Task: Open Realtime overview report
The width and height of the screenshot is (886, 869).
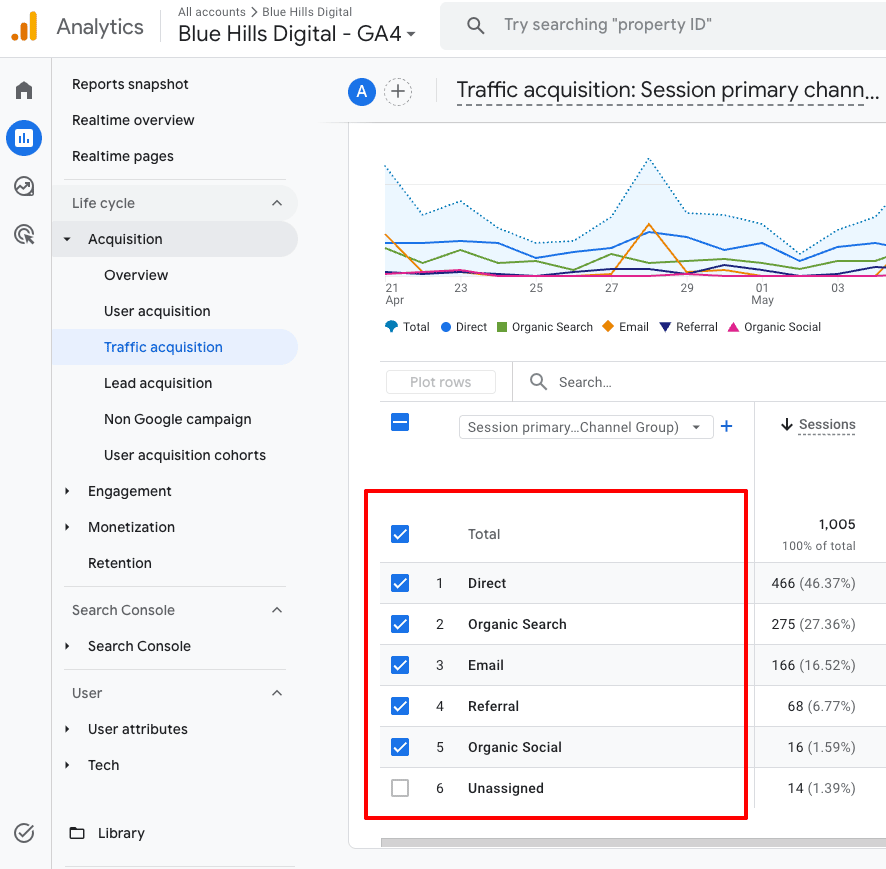Action: pos(133,120)
